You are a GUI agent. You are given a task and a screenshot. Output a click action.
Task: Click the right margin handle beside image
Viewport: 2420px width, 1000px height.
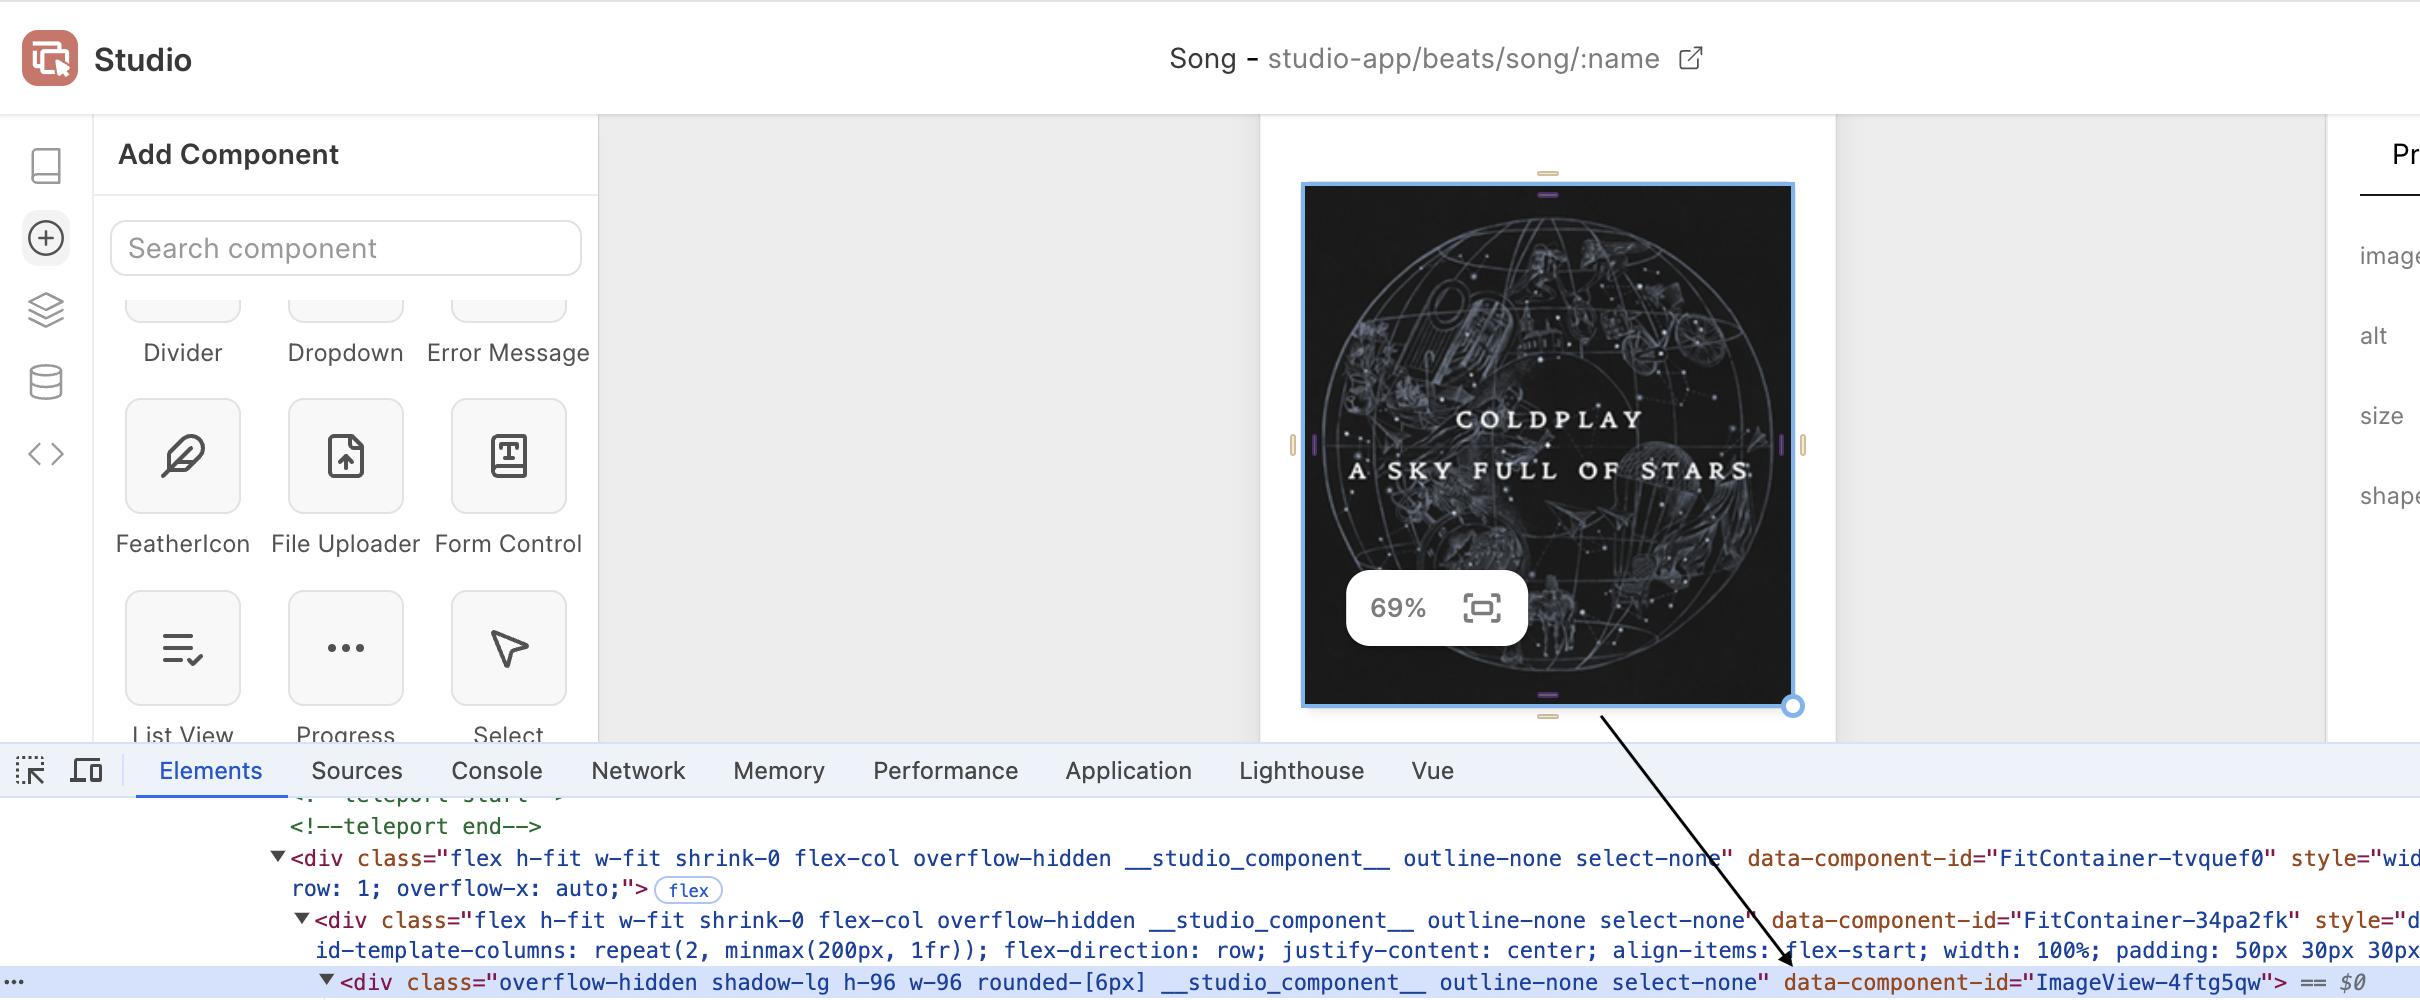[1803, 445]
